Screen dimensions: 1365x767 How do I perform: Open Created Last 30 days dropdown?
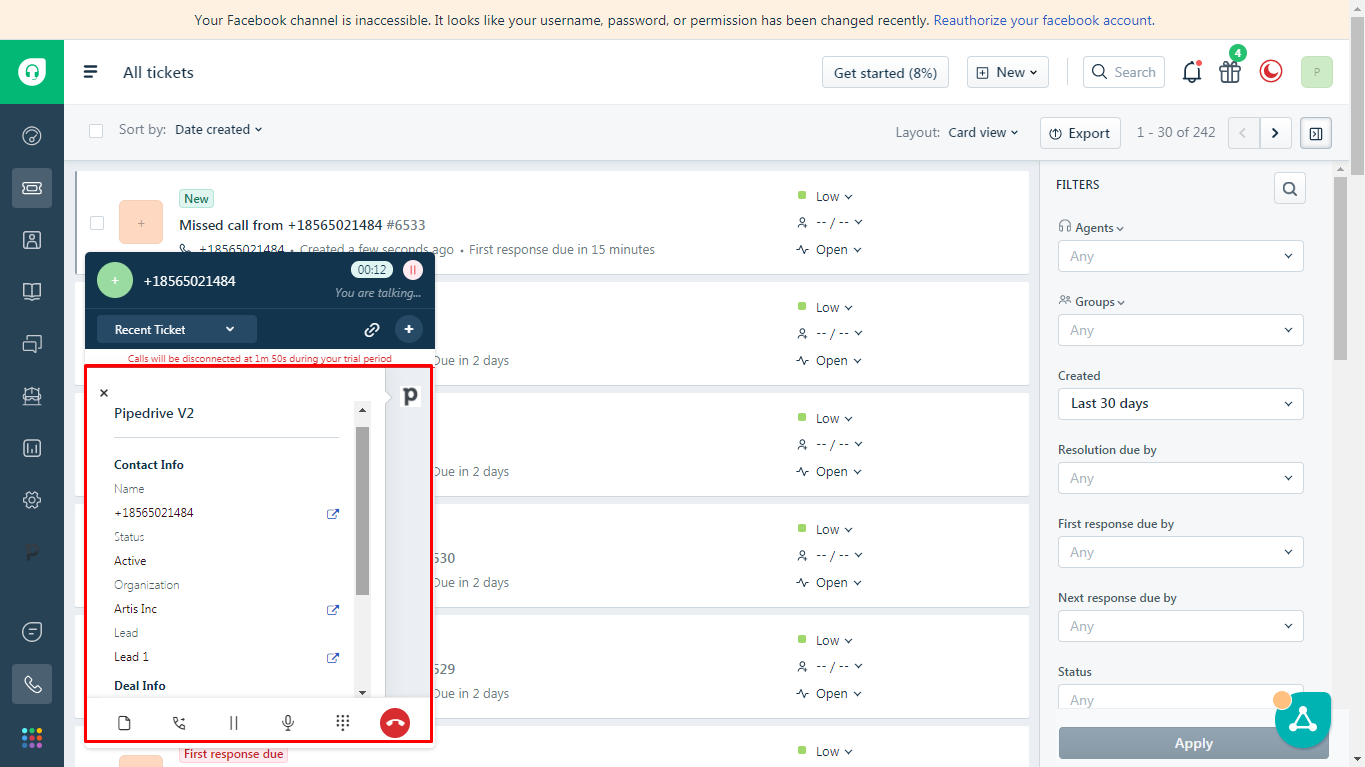[1181, 404]
